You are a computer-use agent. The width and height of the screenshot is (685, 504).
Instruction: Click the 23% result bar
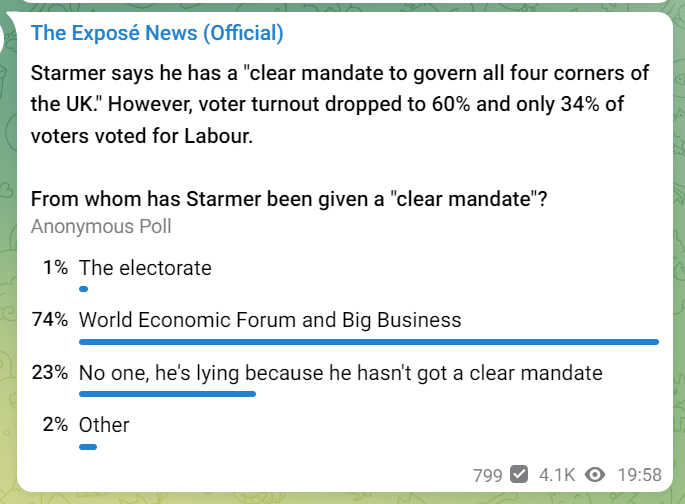point(167,394)
